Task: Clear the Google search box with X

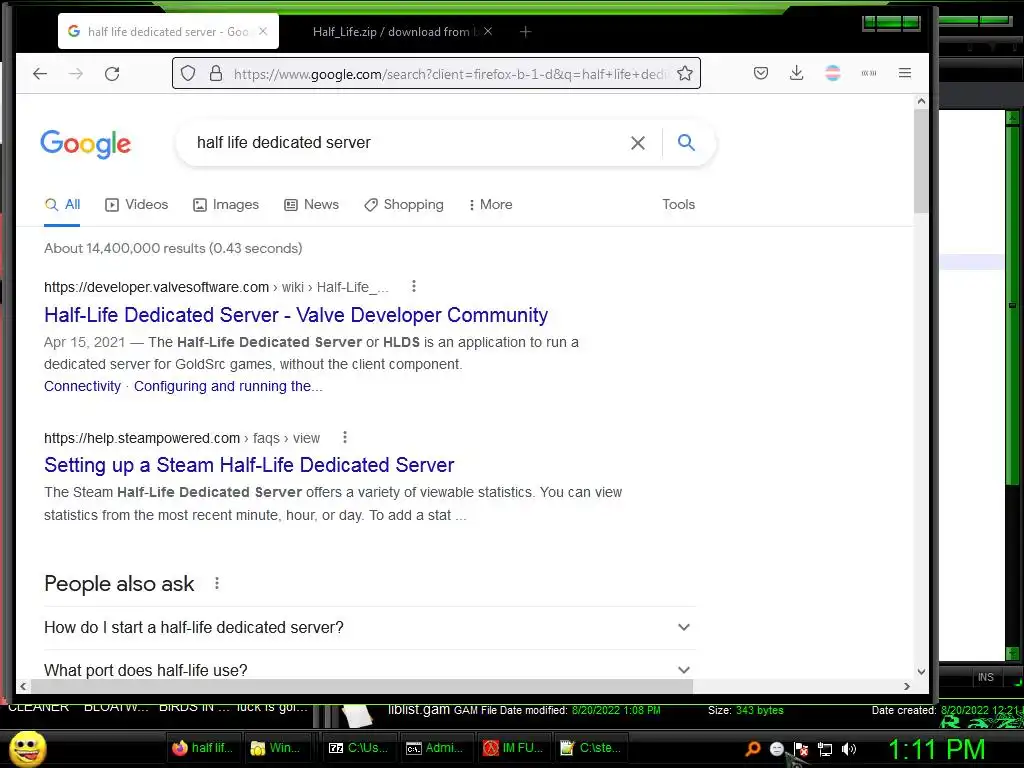Action: click(638, 143)
